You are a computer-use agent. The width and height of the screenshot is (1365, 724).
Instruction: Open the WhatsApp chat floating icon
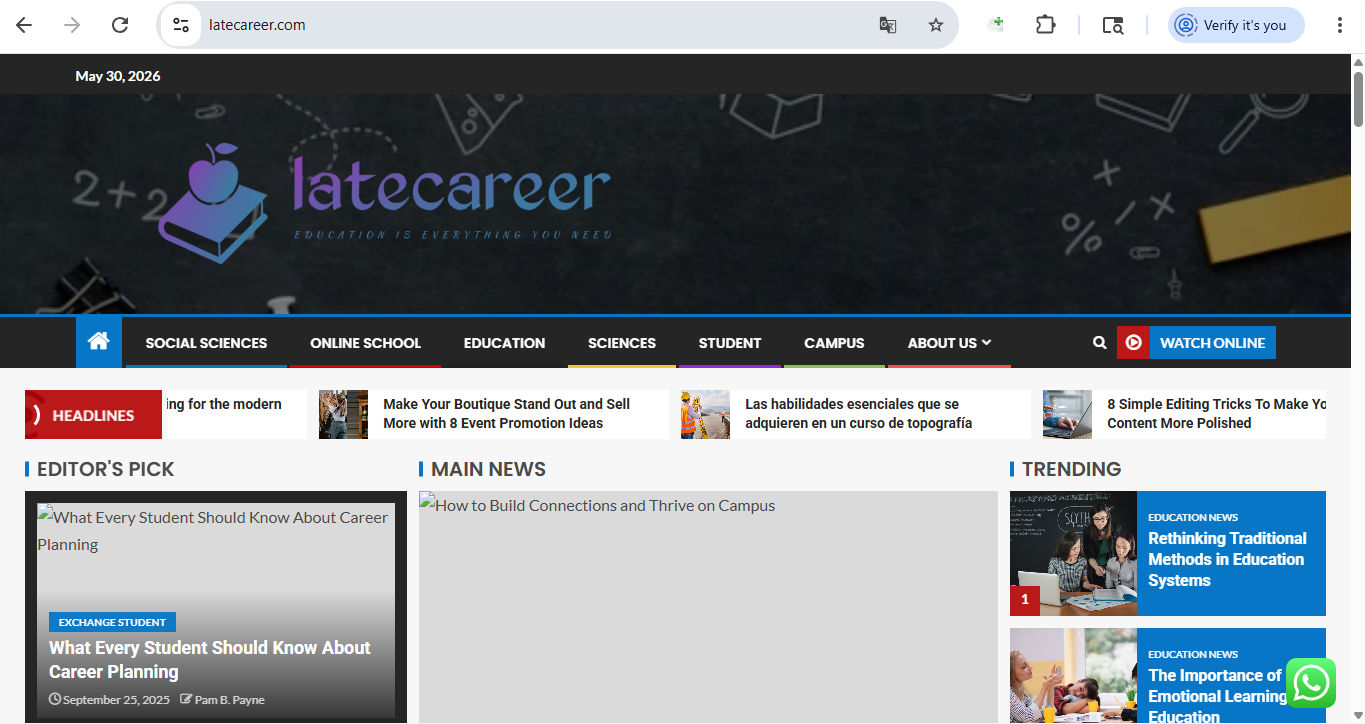tap(1311, 683)
